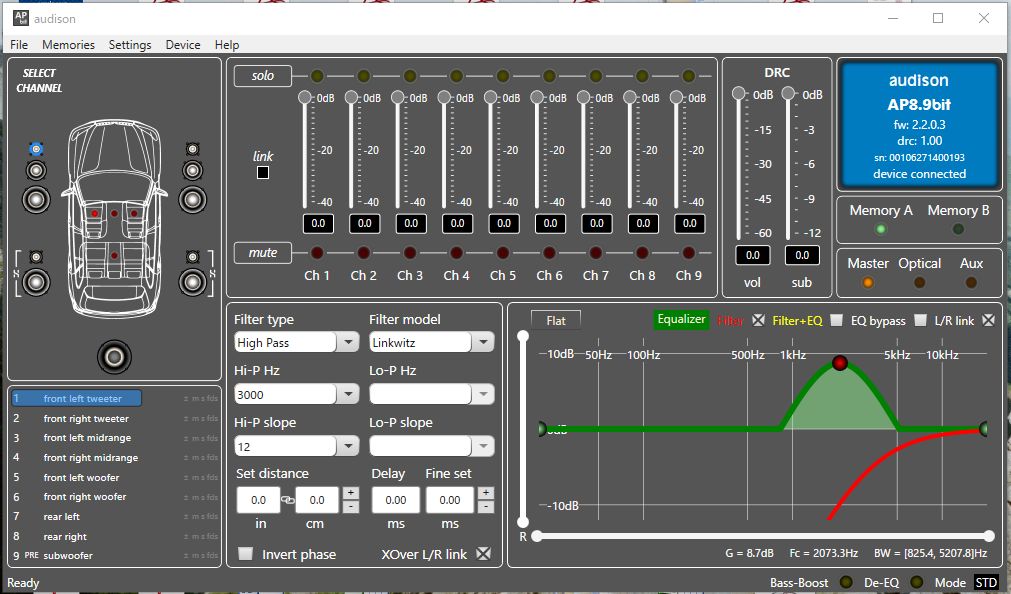Mute Ch 7 with its mute light

(596, 253)
